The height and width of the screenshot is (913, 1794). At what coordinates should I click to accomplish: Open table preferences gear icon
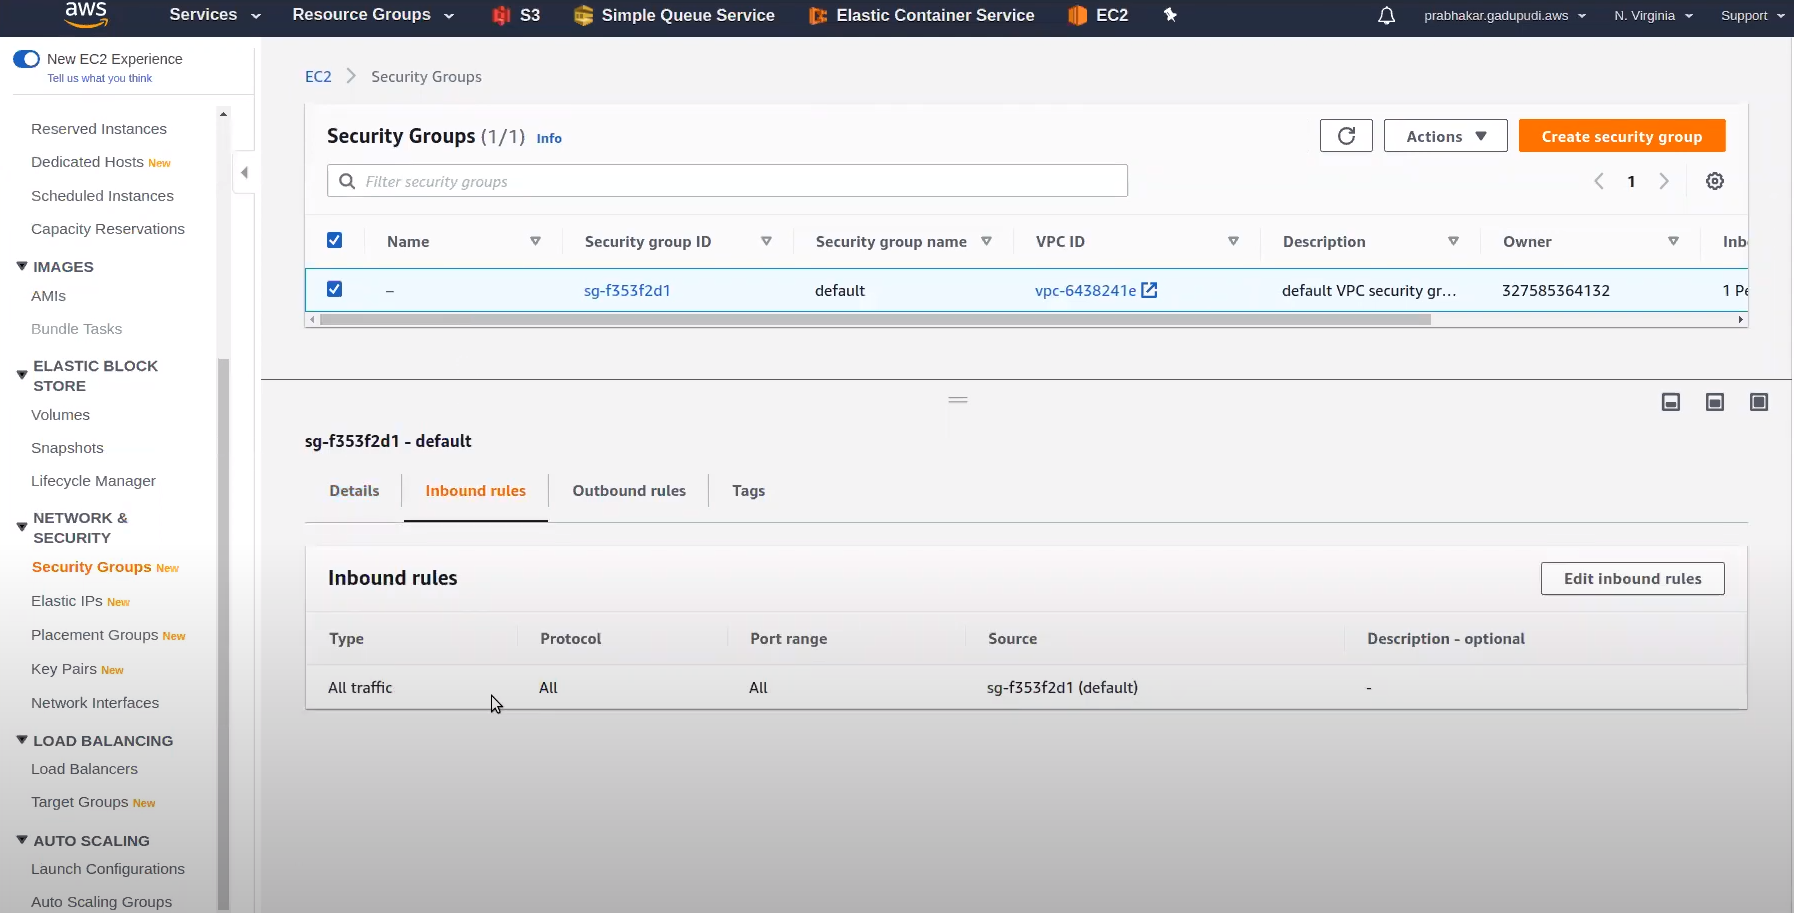(x=1715, y=181)
